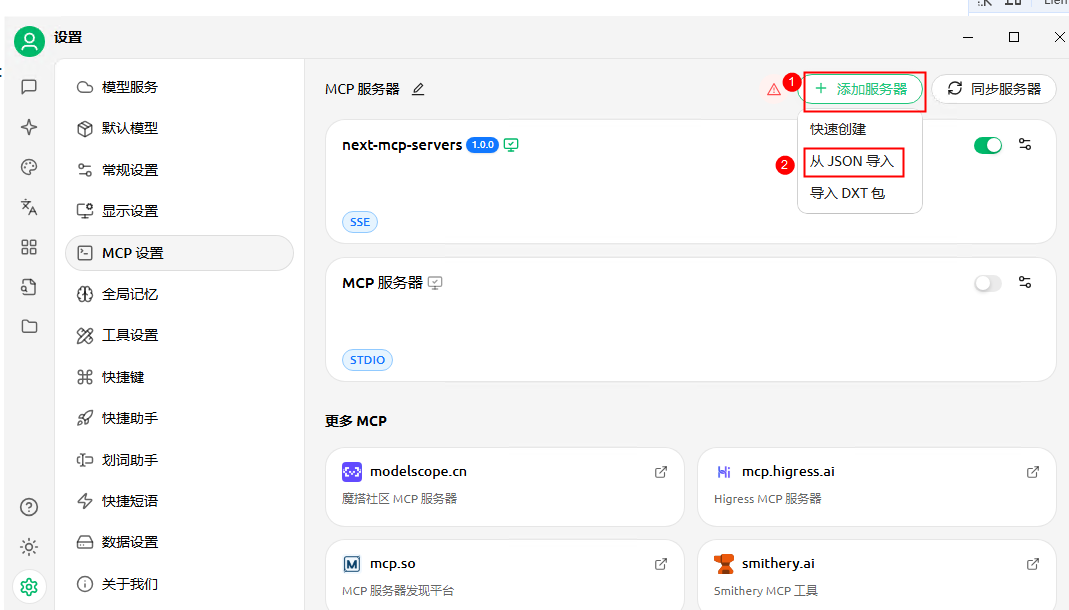
Task: Click the 魔搭社区 MCP 服务器 description
Action: (400, 499)
